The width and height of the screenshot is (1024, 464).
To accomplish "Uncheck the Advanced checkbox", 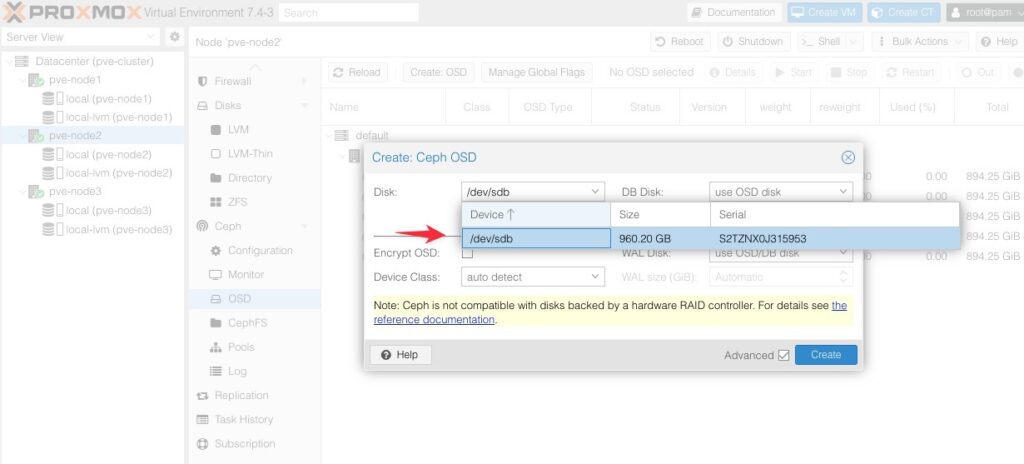I will click(x=784, y=356).
